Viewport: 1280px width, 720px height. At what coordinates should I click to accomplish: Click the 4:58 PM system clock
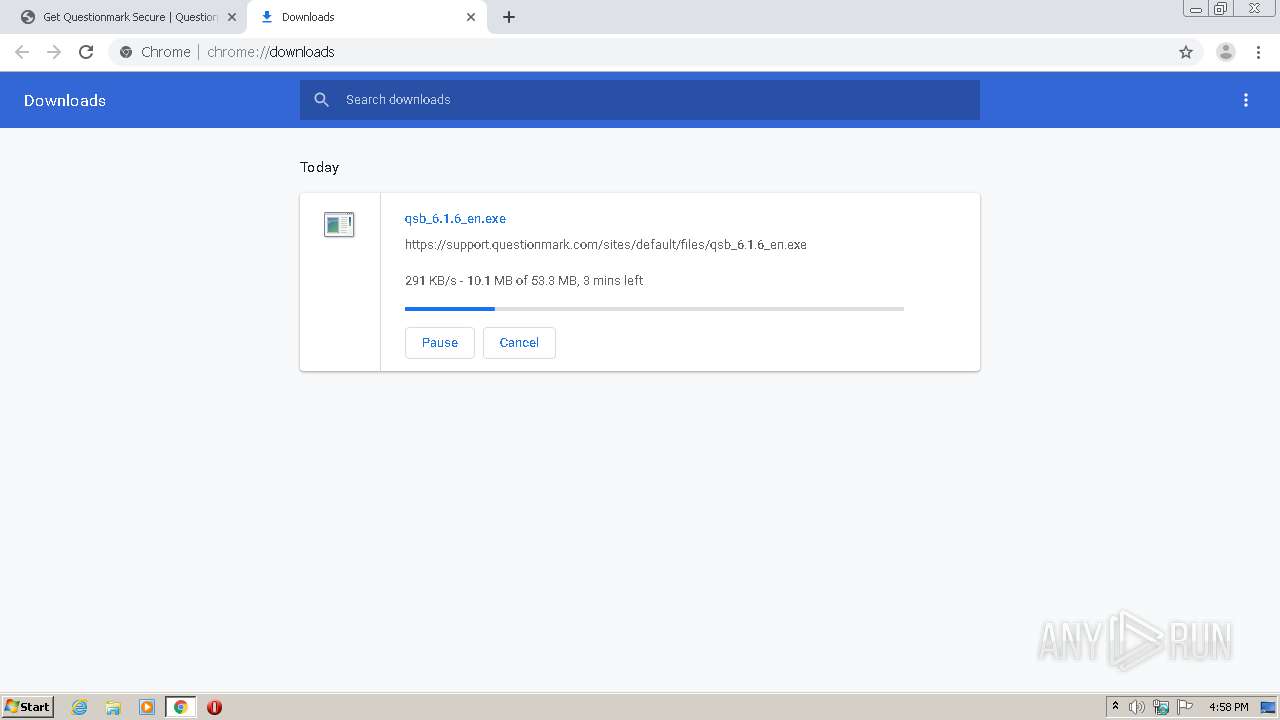(x=1228, y=707)
